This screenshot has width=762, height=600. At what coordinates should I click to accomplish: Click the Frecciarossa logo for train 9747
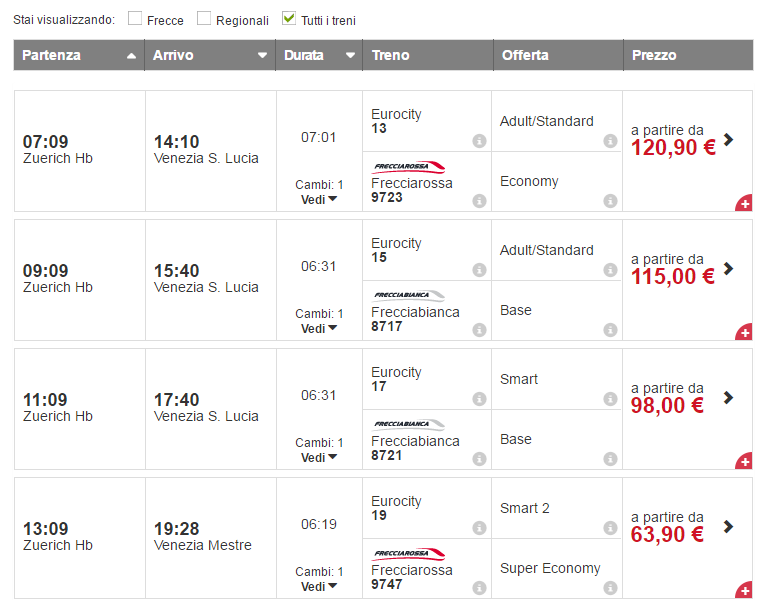click(x=408, y=553)
